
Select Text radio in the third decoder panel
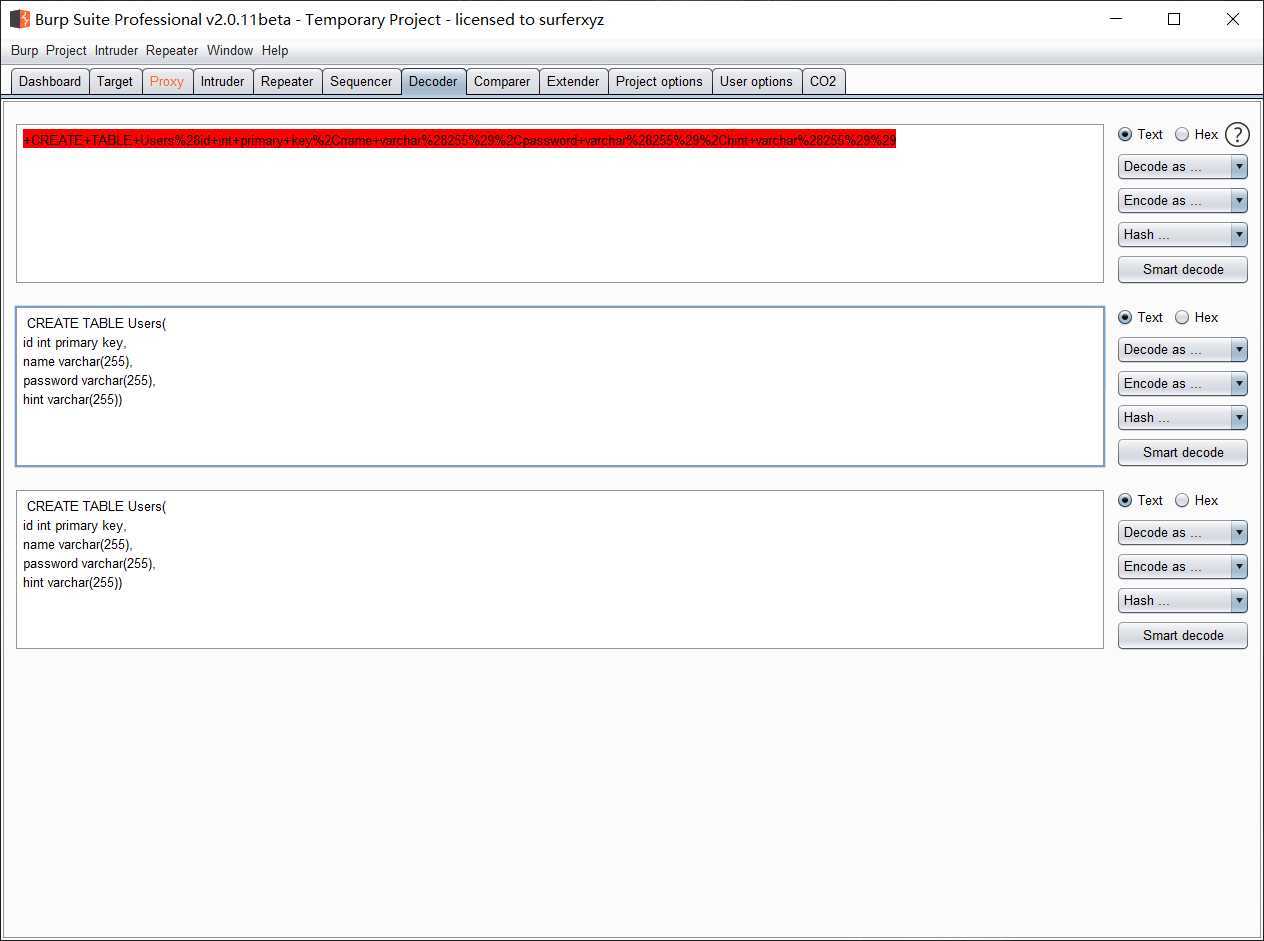(1125, 500)
